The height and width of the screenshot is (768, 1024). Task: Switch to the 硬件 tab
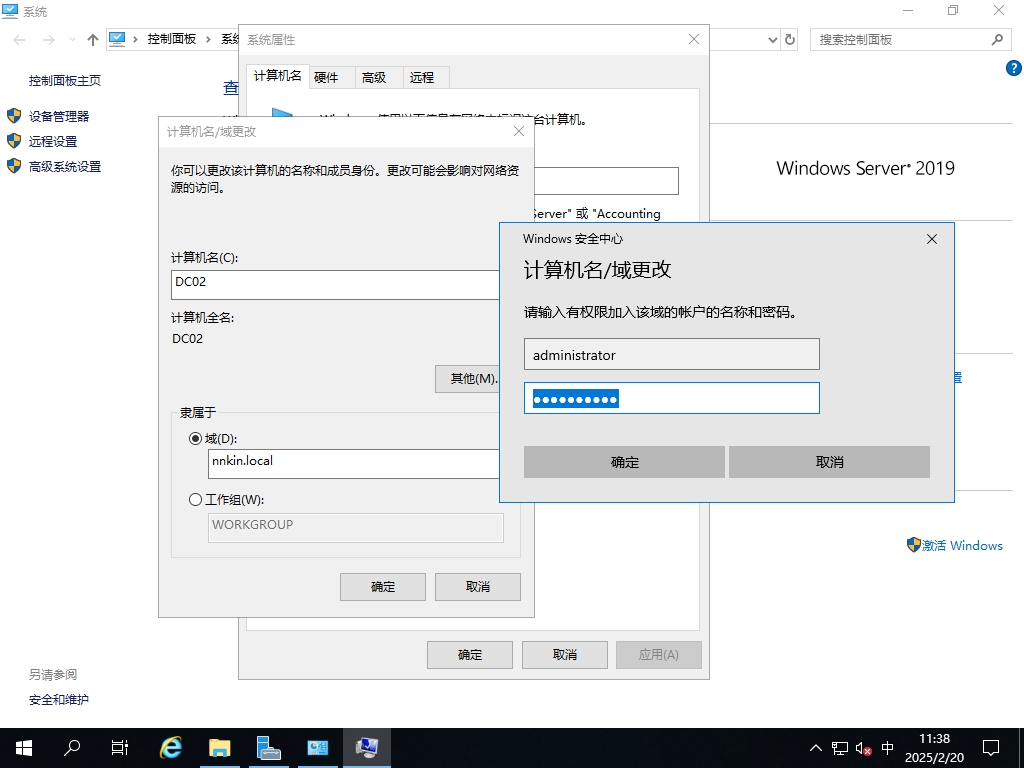coord(326,77)
